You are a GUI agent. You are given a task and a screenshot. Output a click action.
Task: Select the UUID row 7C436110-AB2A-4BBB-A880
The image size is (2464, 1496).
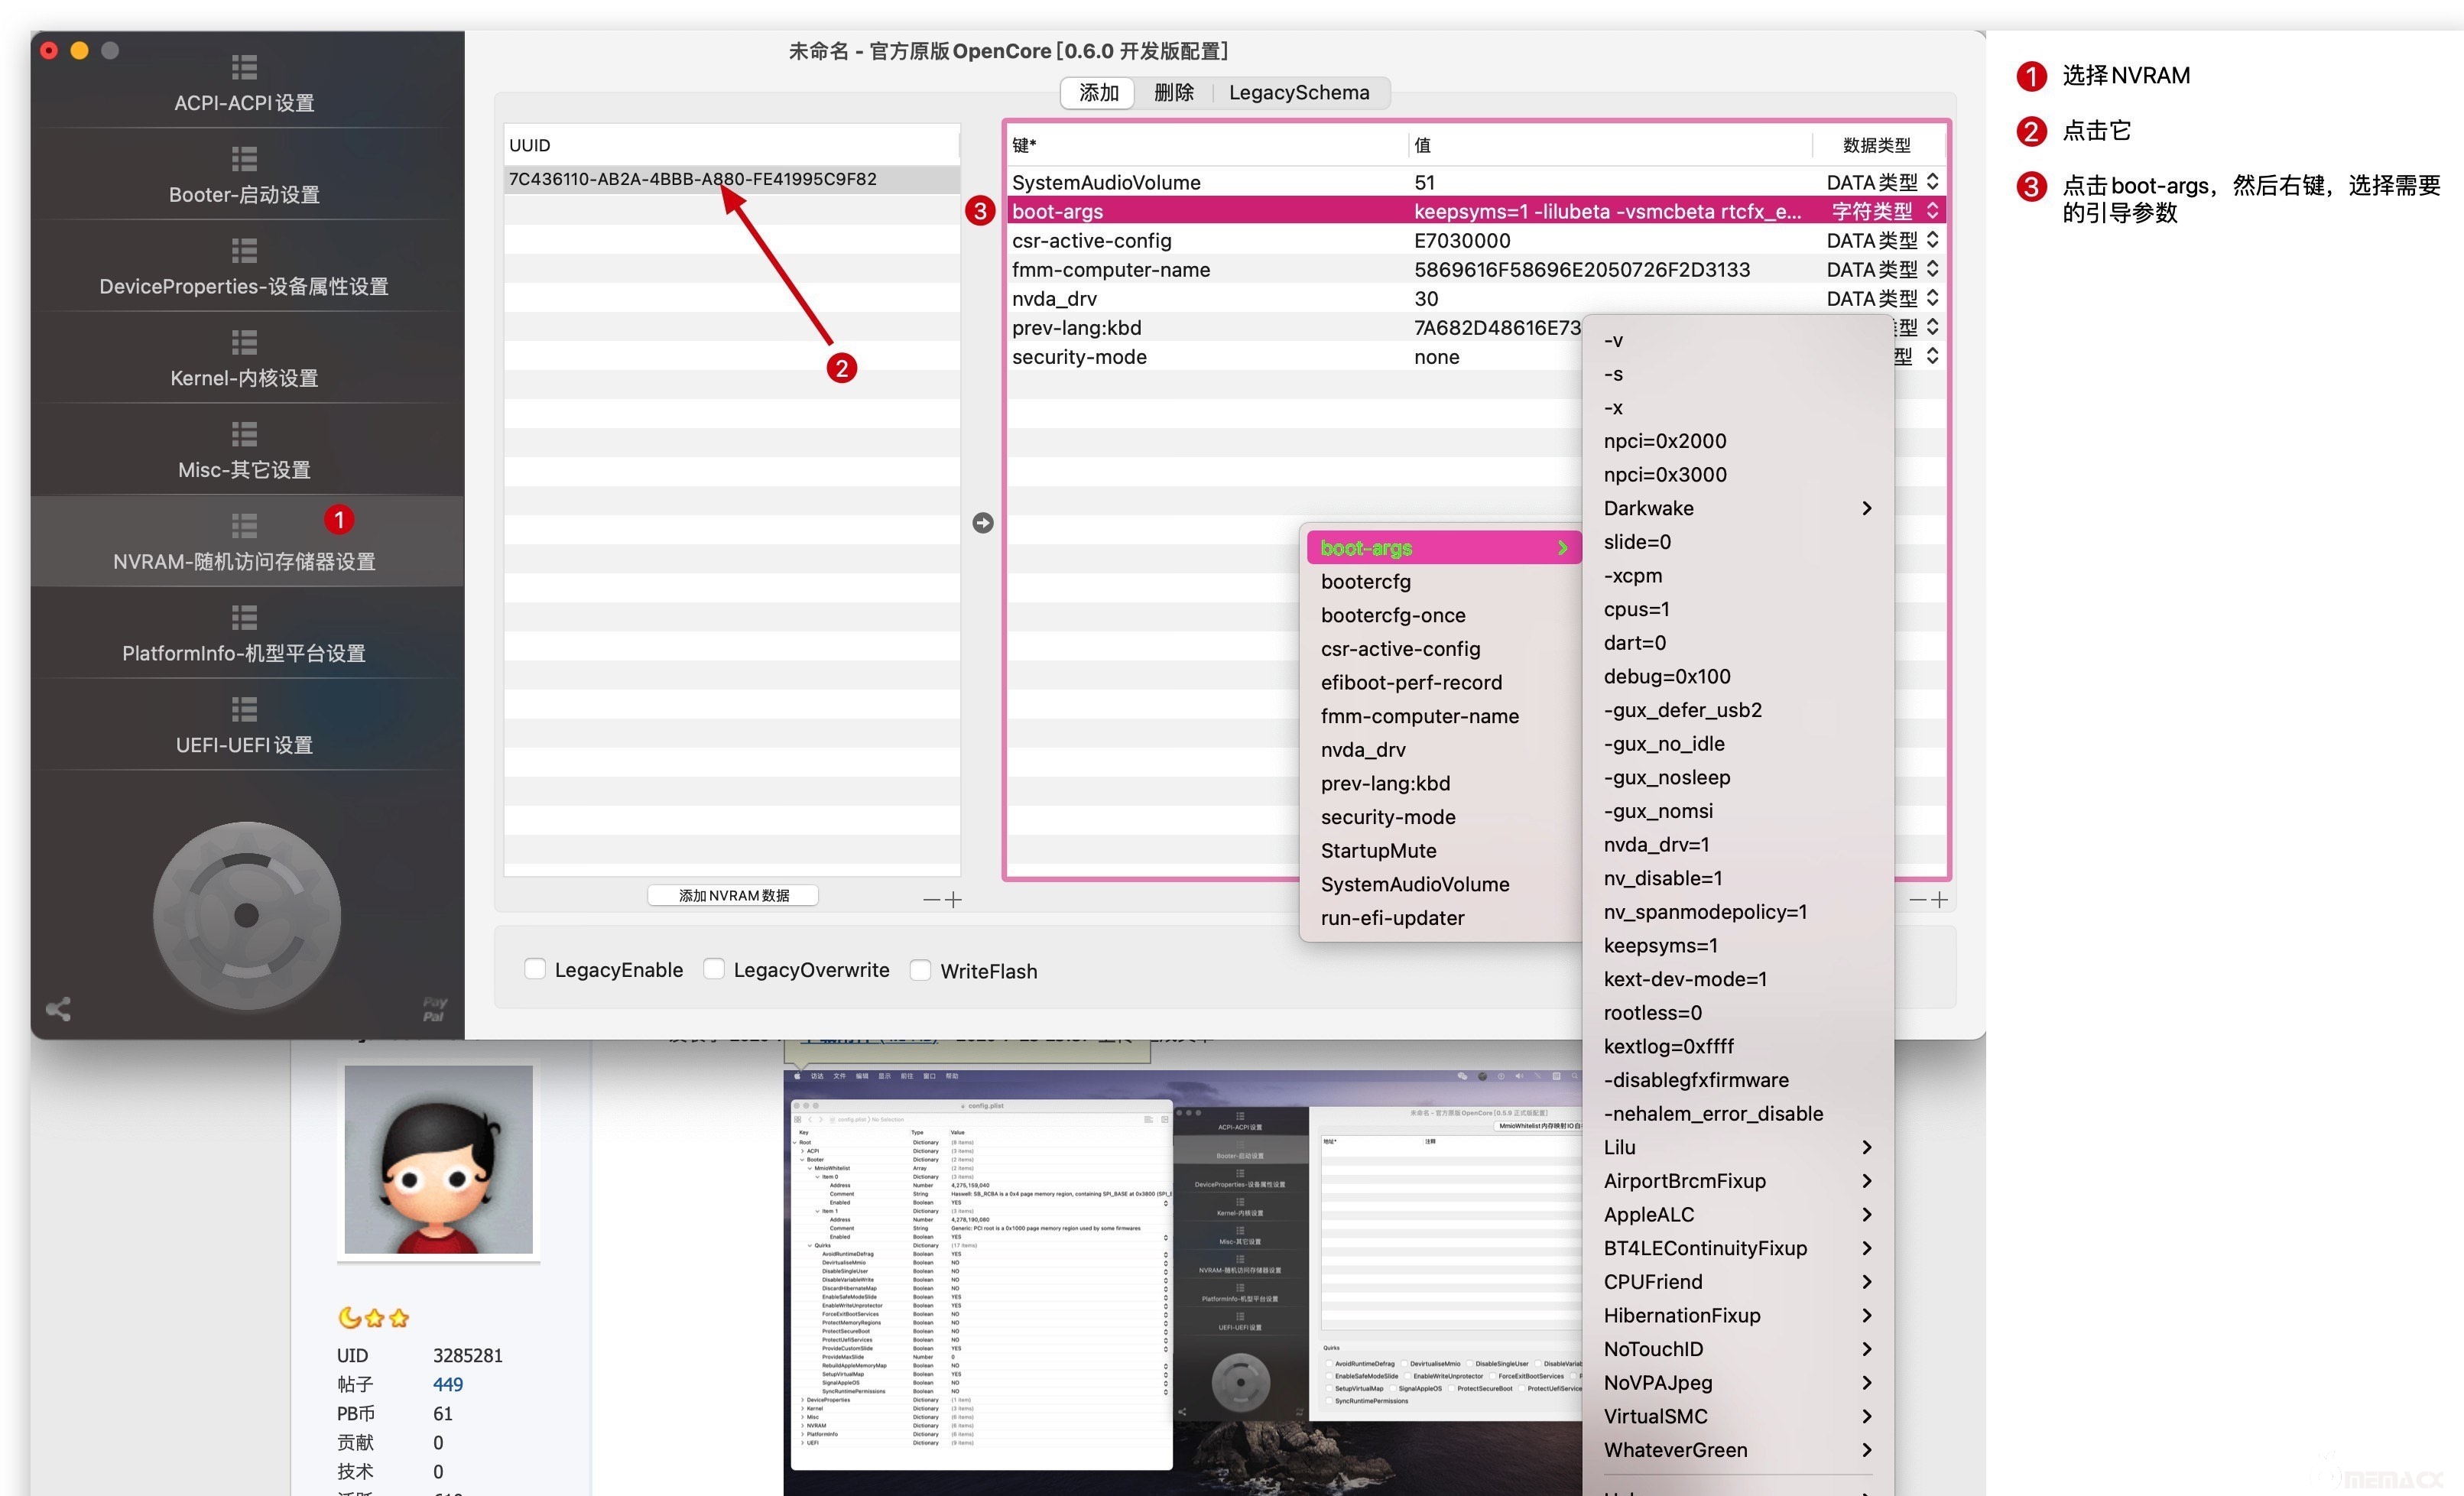(x=692, y=179)
